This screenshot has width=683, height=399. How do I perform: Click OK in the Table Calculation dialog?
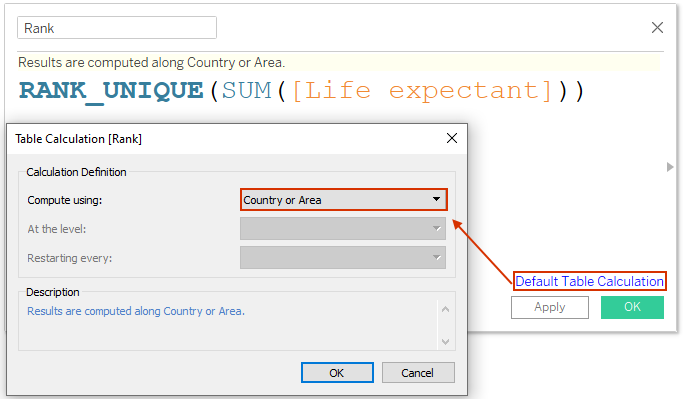(337, 373)
